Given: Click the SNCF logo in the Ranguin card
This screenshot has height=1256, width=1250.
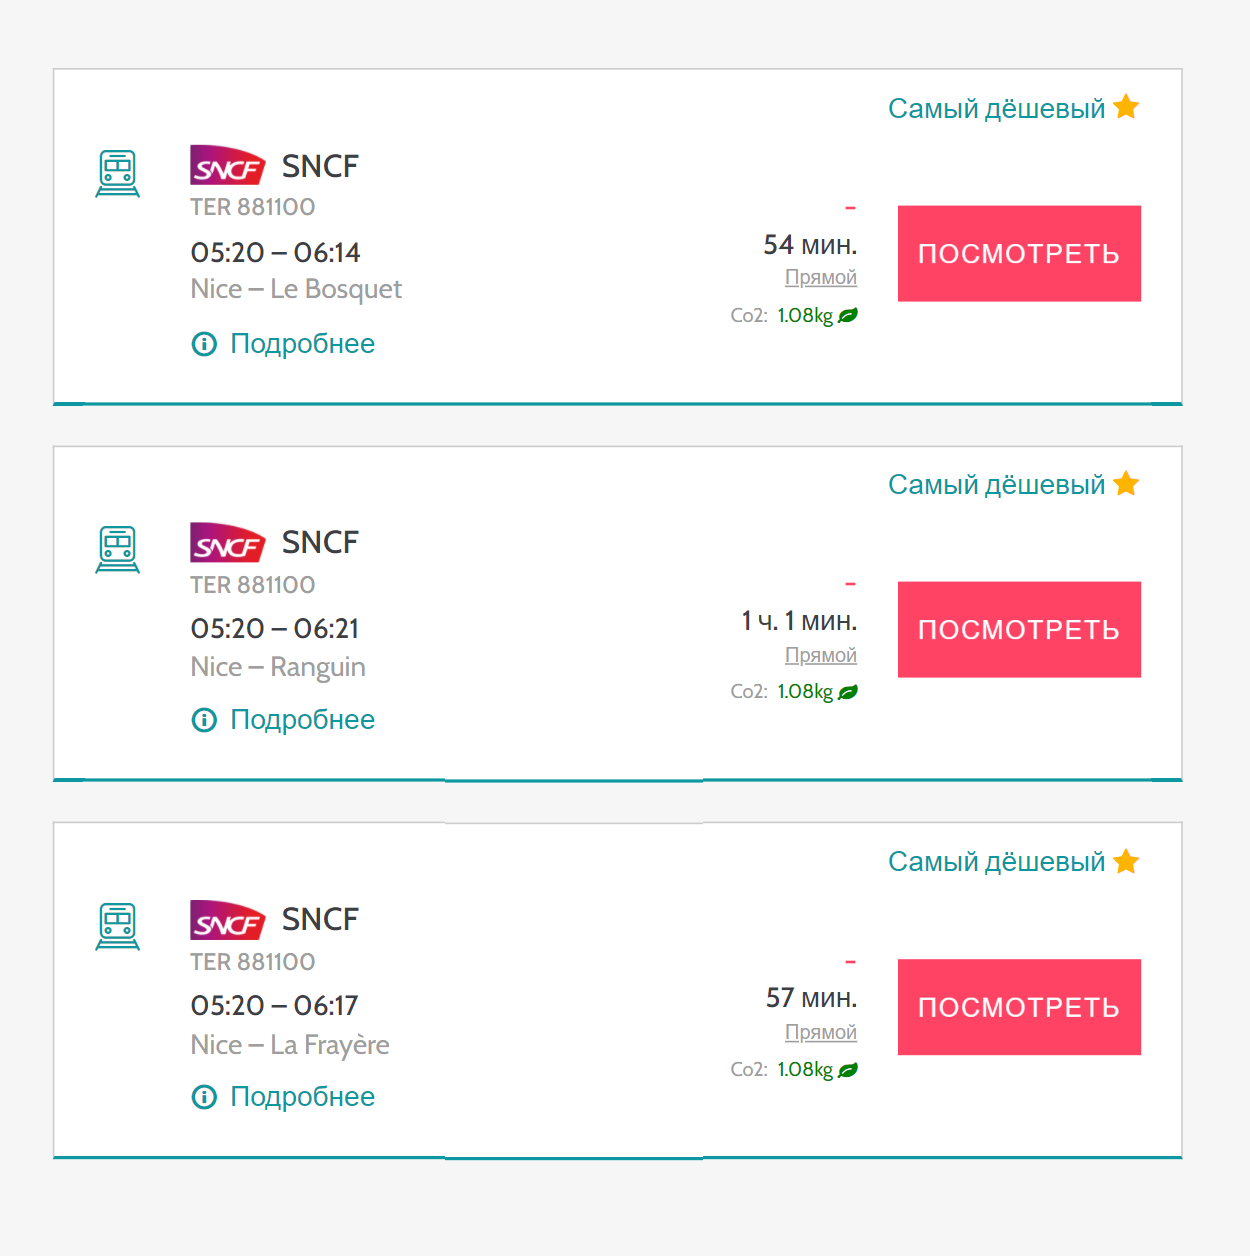Looking at the screenshot, I should (x=228, y=543).
